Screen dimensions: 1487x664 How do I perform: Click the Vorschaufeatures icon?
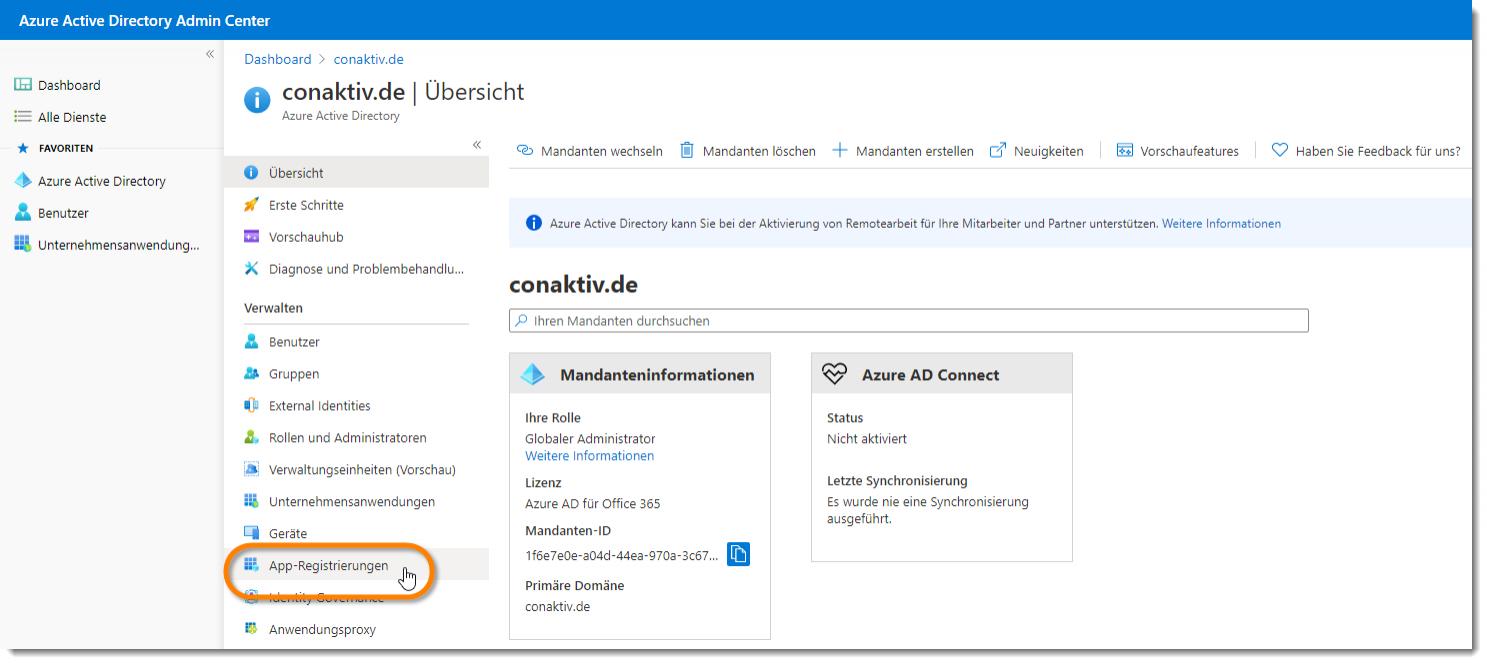1125,151
